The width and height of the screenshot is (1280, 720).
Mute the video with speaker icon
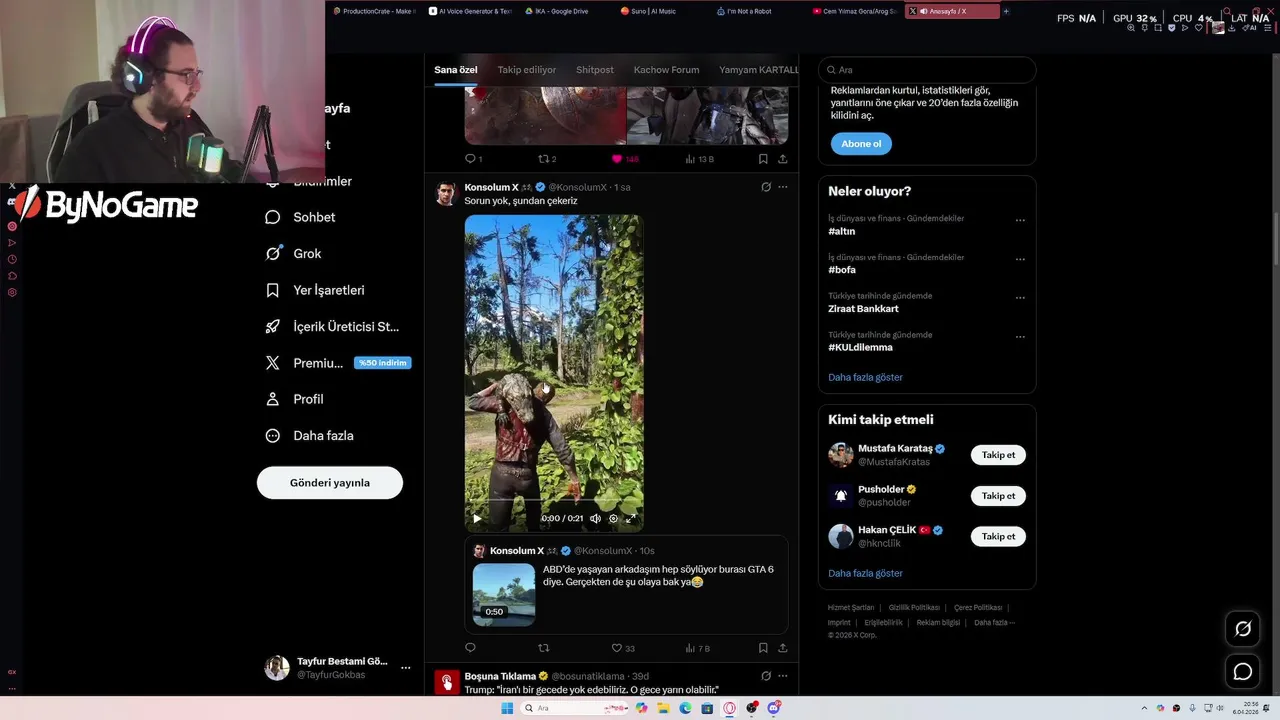point(595,518)
